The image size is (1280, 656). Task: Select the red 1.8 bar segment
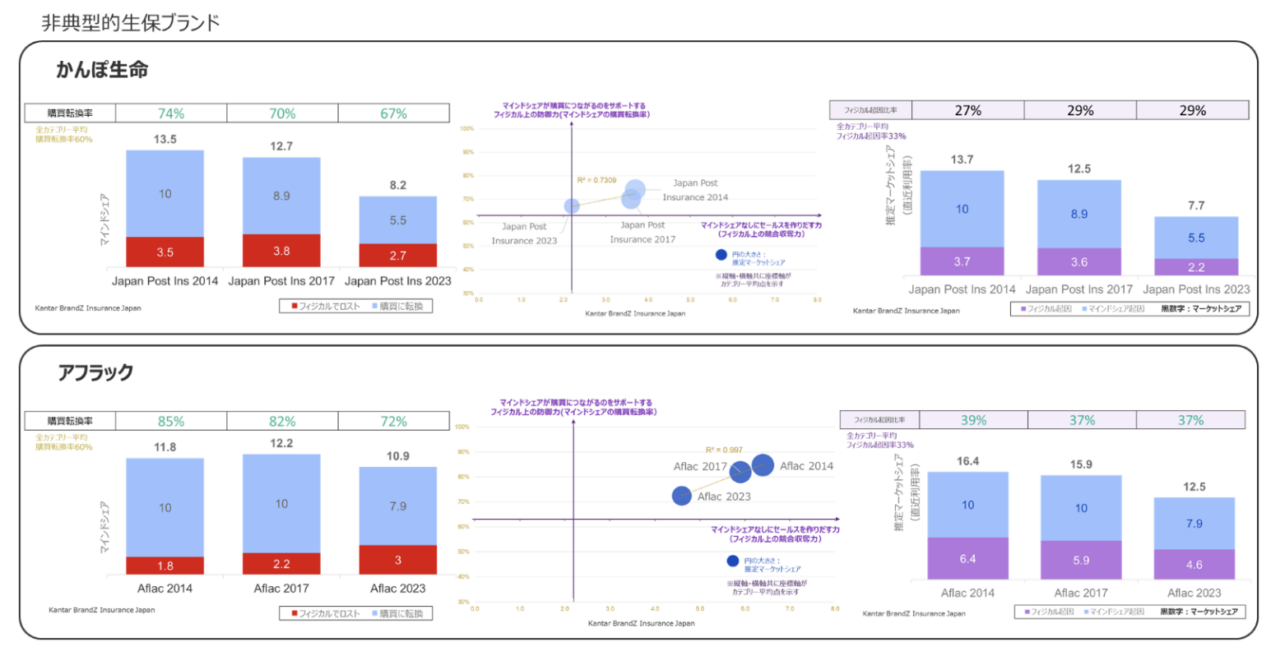pos(164,565)
